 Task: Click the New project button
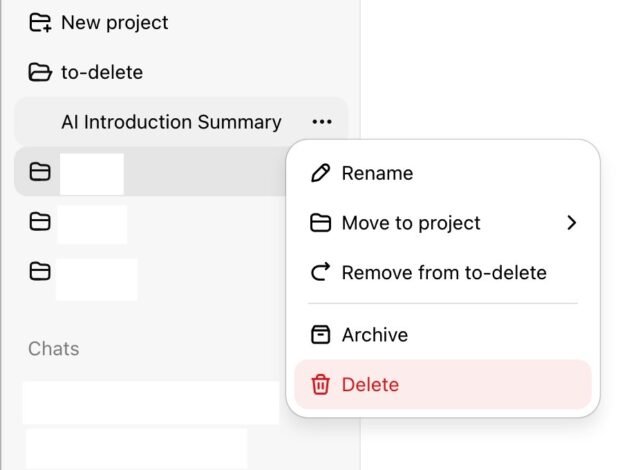click(x=98, y=22)
